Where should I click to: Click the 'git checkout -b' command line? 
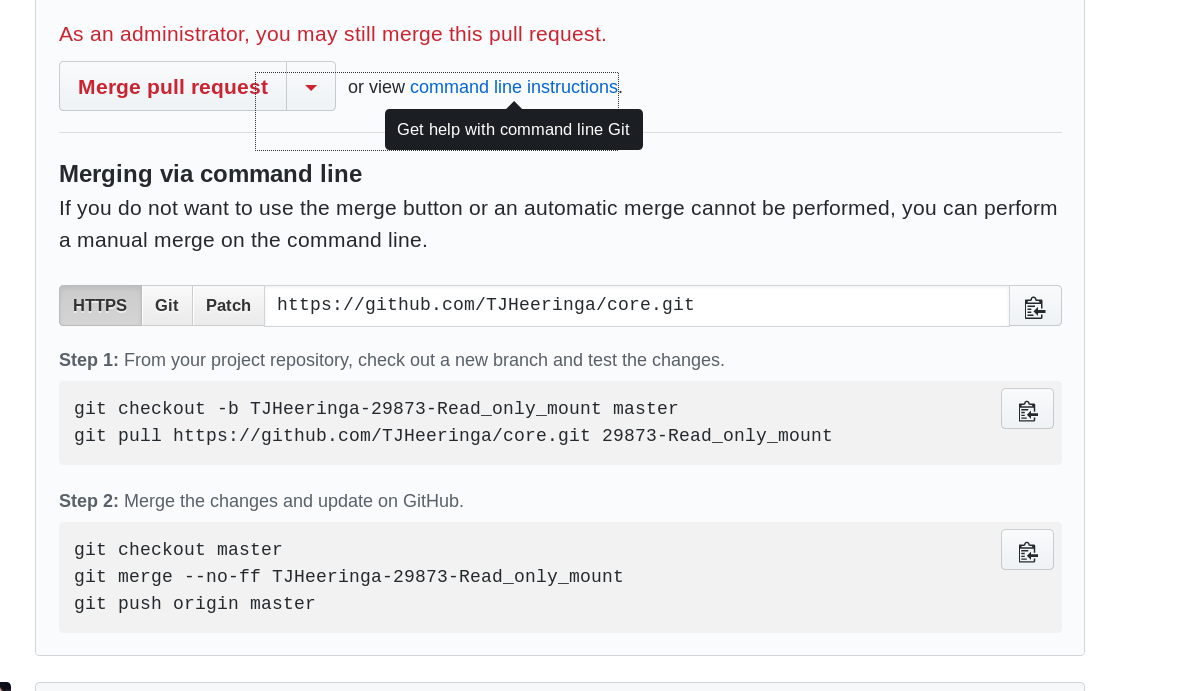tap(376, 409)
